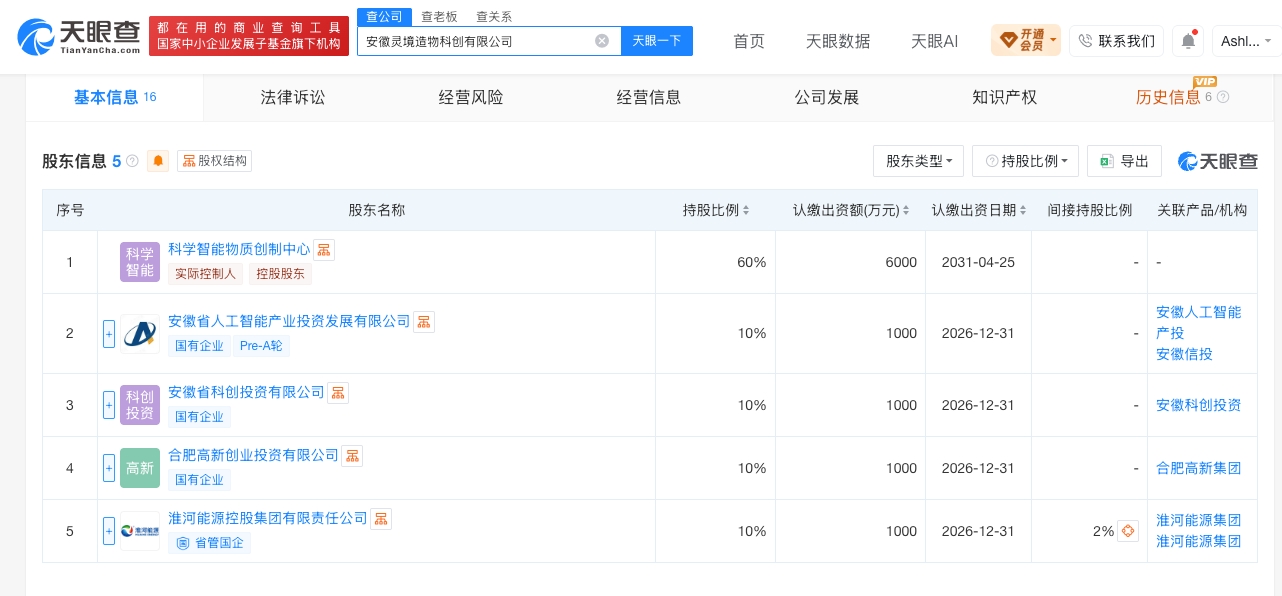Go to 首页 in top navigation
The width and height of the screenshot is (1282, 596).
tap(749, 41)
